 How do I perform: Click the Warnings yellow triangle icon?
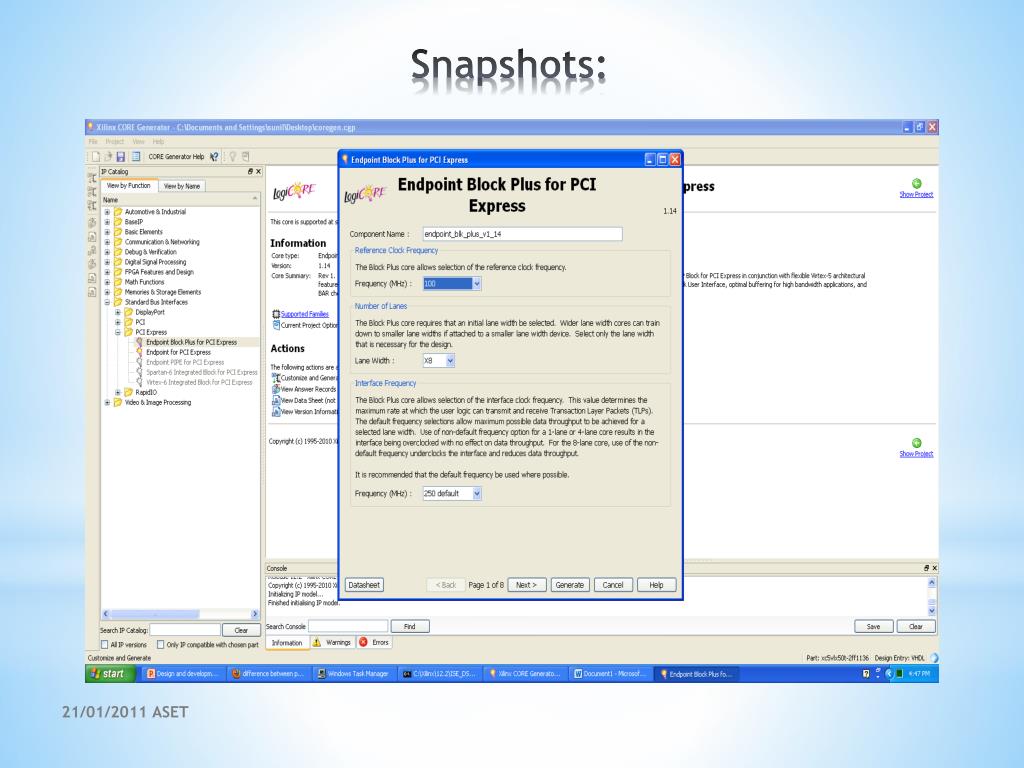tap(317, 643)
